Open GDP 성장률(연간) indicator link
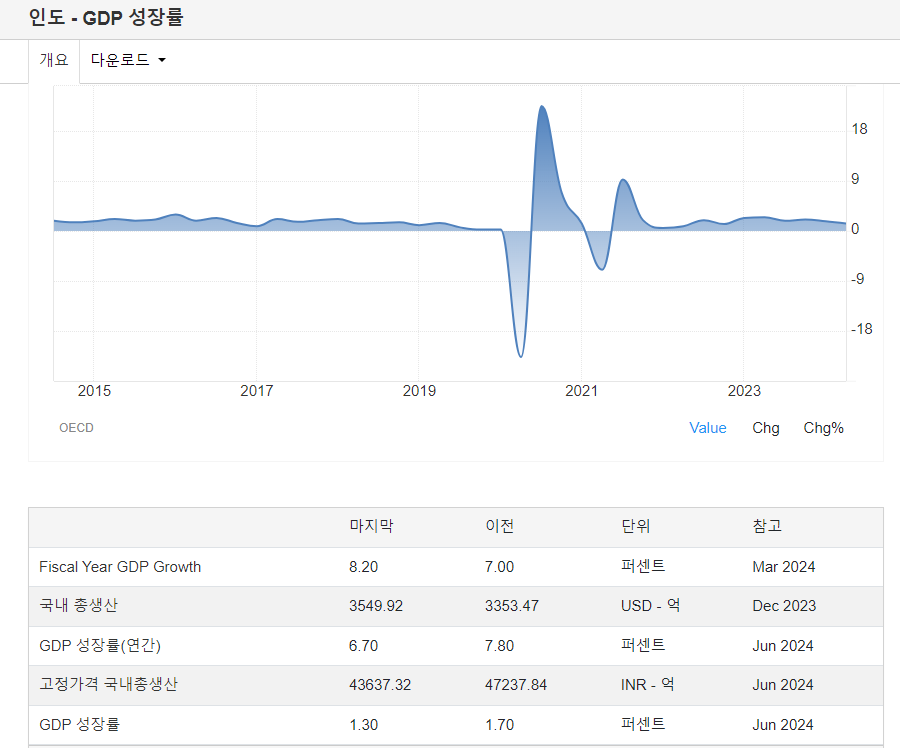The height and width of the screenshot is (748, 900). [100, 645]
